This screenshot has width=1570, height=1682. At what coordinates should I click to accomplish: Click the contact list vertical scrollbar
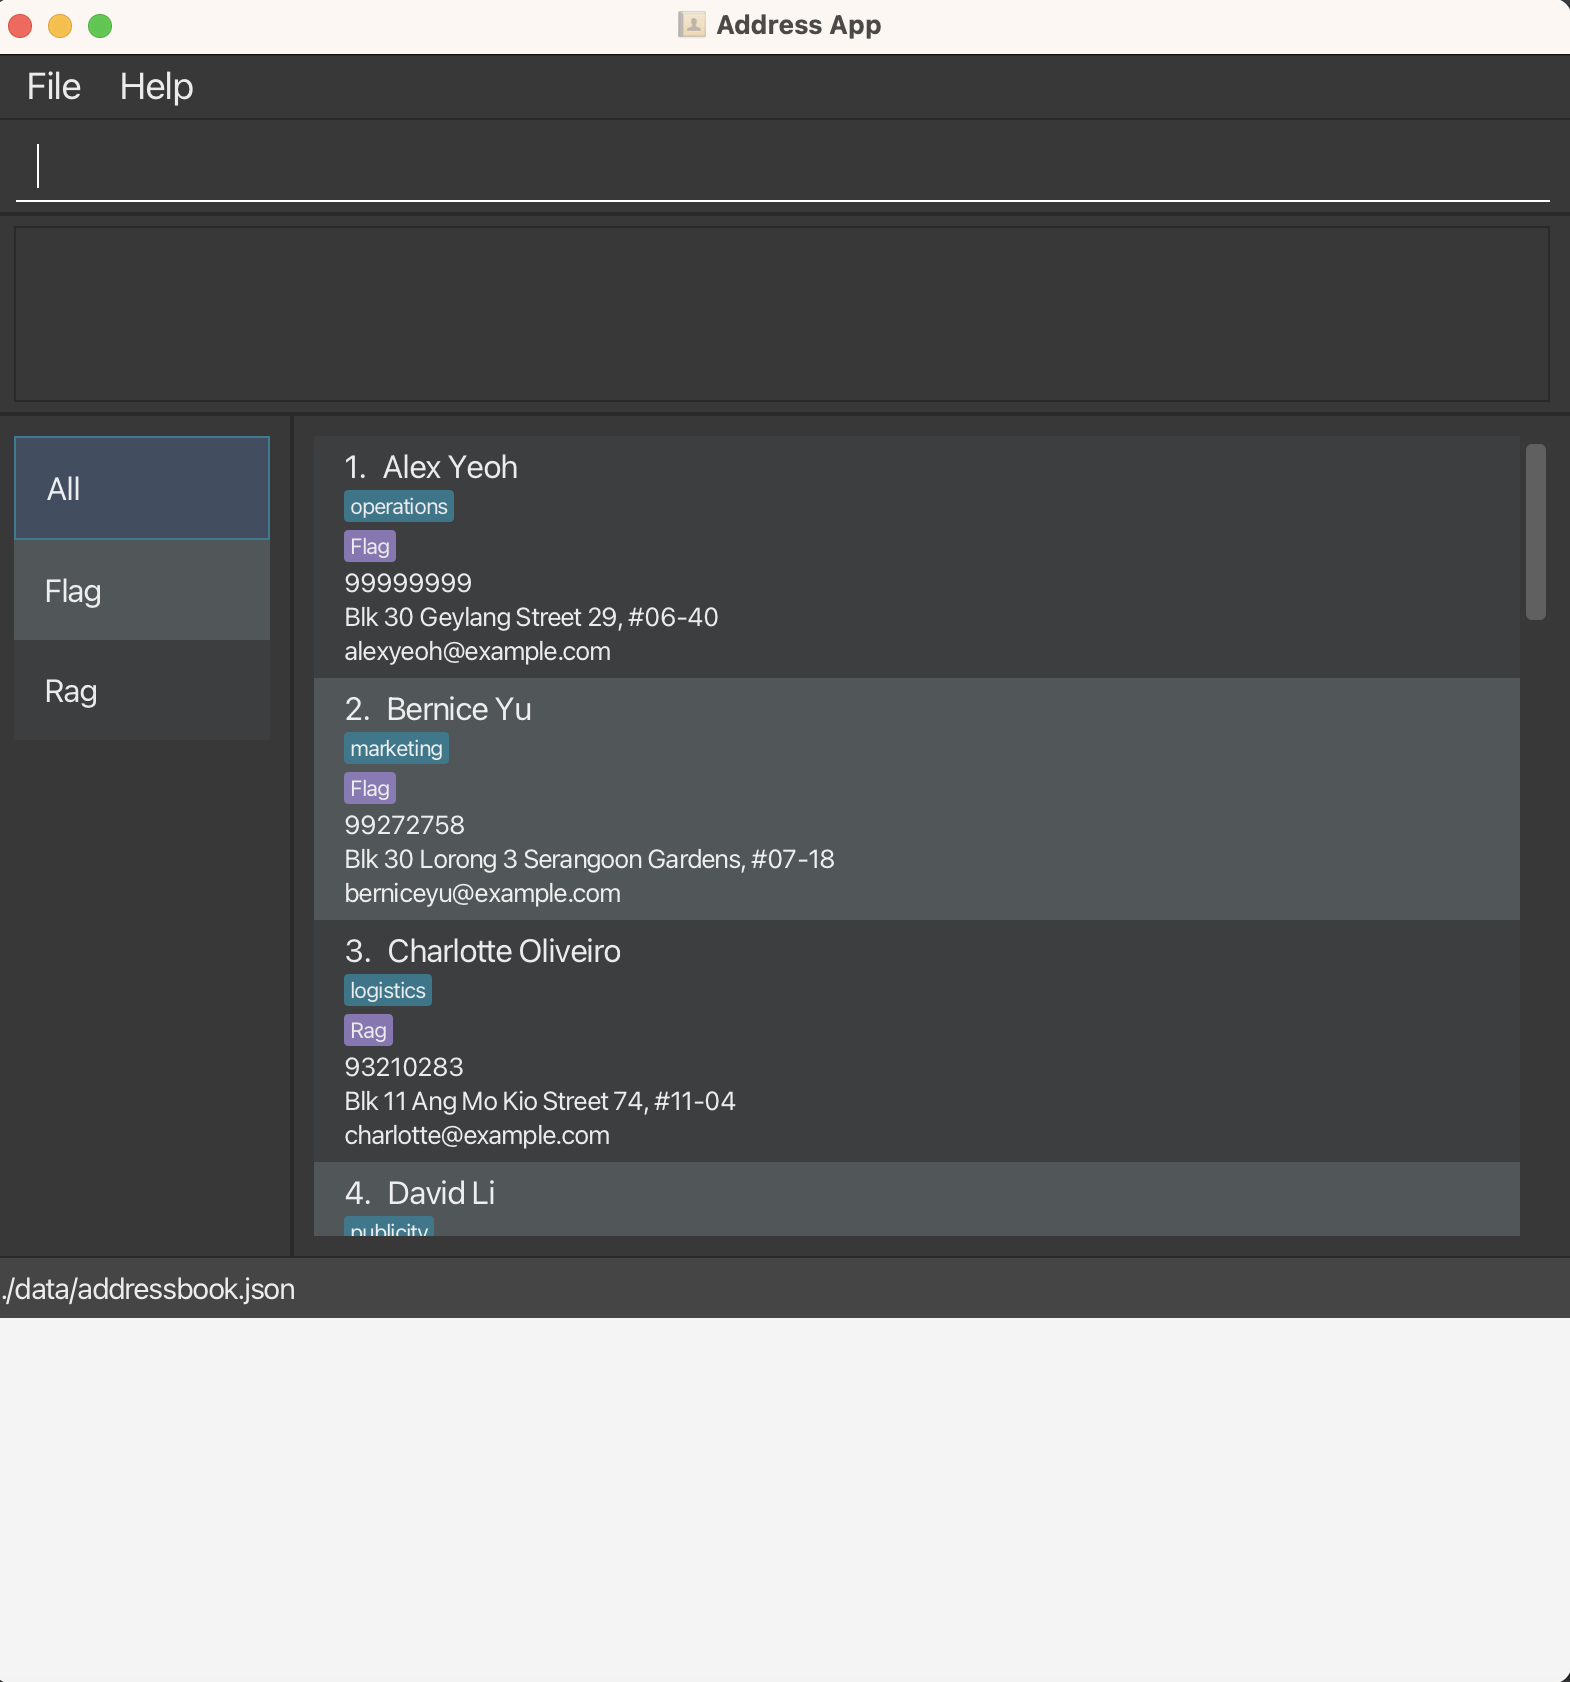pyautogui.click(x=1535, y=532)
